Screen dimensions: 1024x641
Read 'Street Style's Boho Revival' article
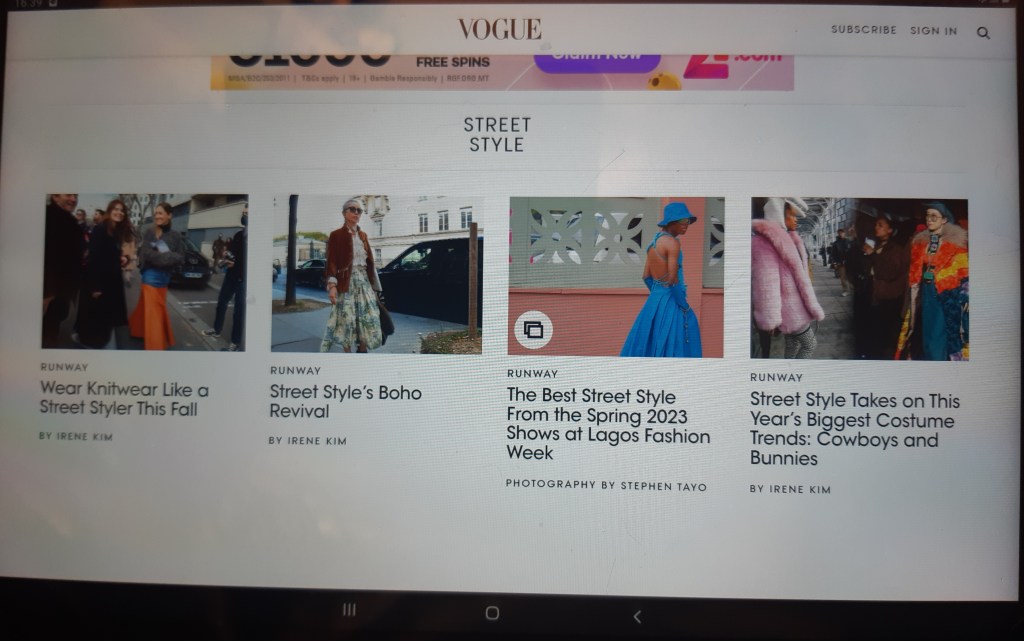(x=345, y=401)
